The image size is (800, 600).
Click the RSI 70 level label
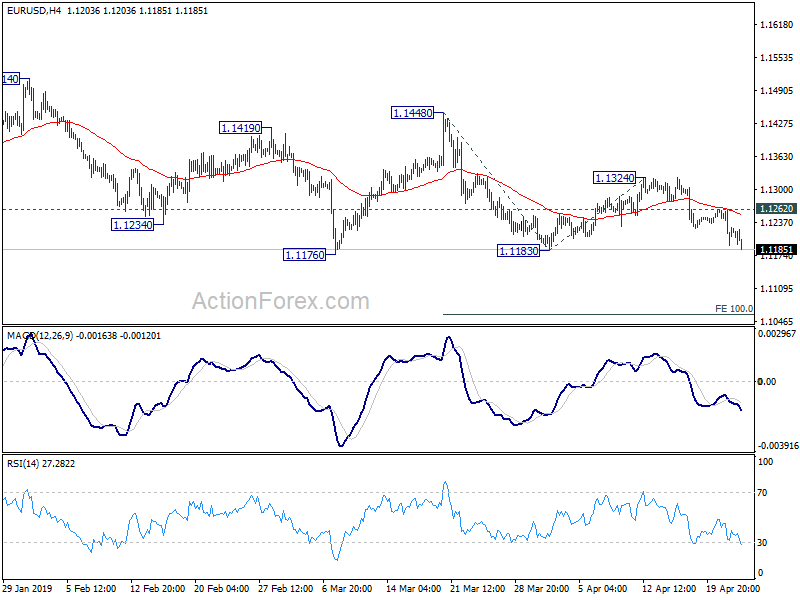tap(762, 492)
